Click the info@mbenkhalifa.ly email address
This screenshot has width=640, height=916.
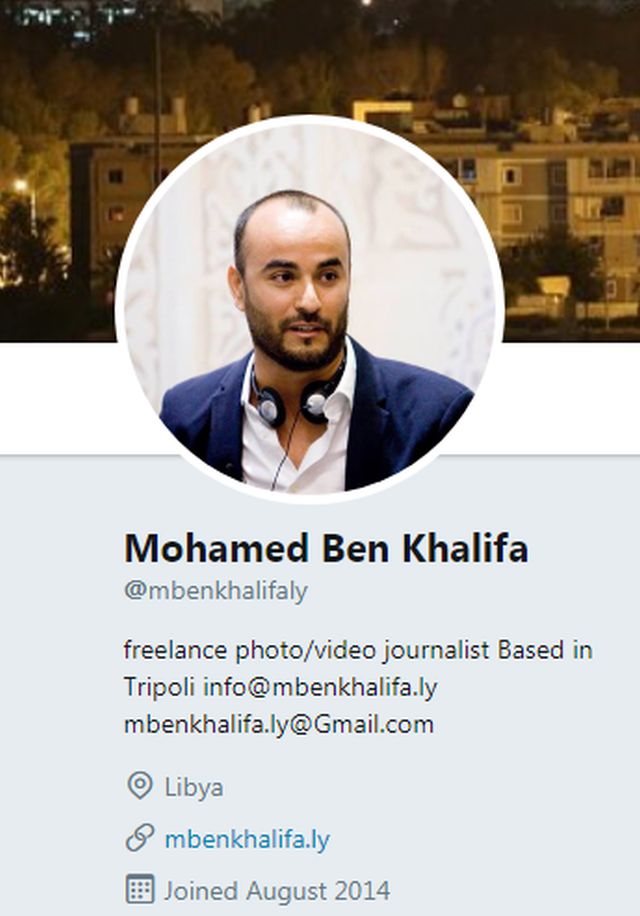pos(320,687)
